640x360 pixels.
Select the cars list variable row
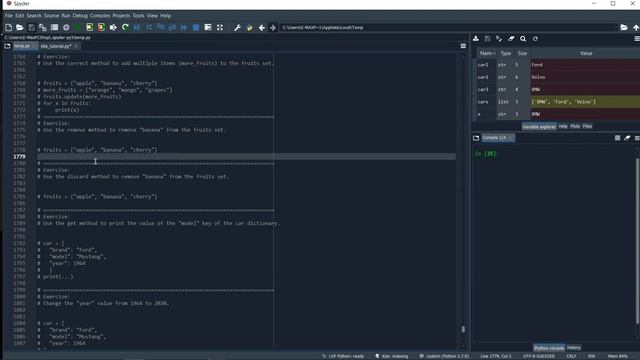[x=558, y=102]
